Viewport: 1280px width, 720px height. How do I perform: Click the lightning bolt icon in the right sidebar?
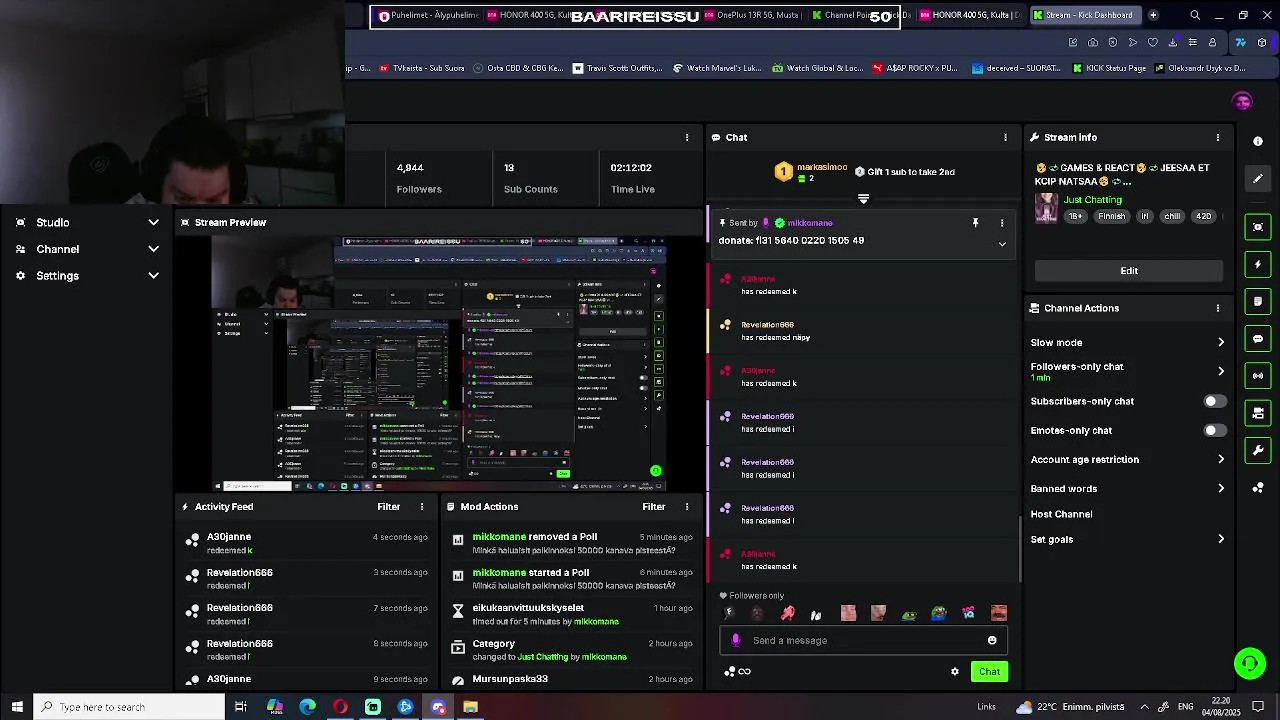(x=1258, y=264)
